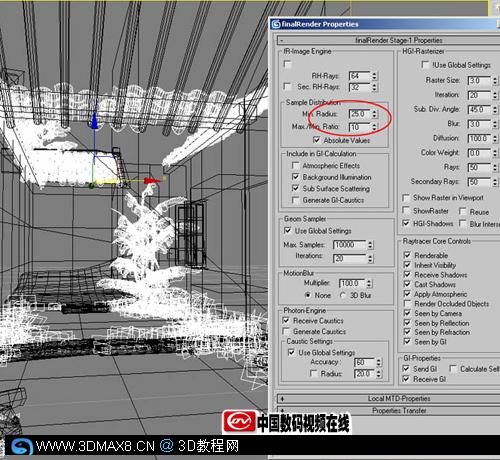The height and width of the screenshot is (460, 500).
Task: Click the Color Weight value field
Action: tap(479, 153)
